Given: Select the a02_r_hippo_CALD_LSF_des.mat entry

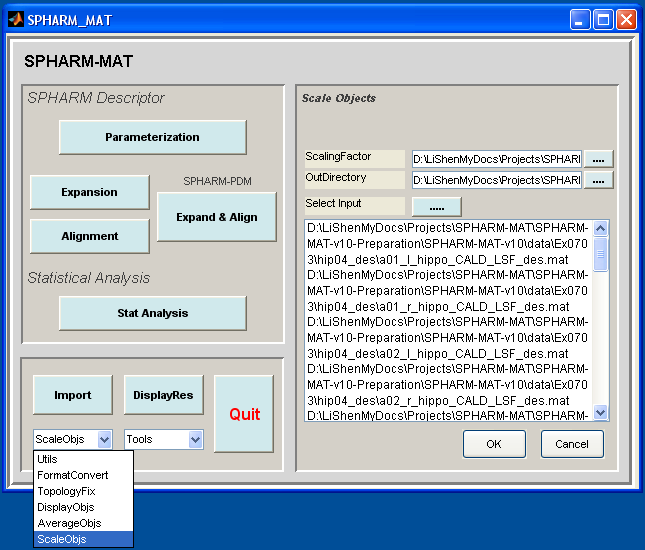Looking at the screenshot, I should (x=448, y=384).
